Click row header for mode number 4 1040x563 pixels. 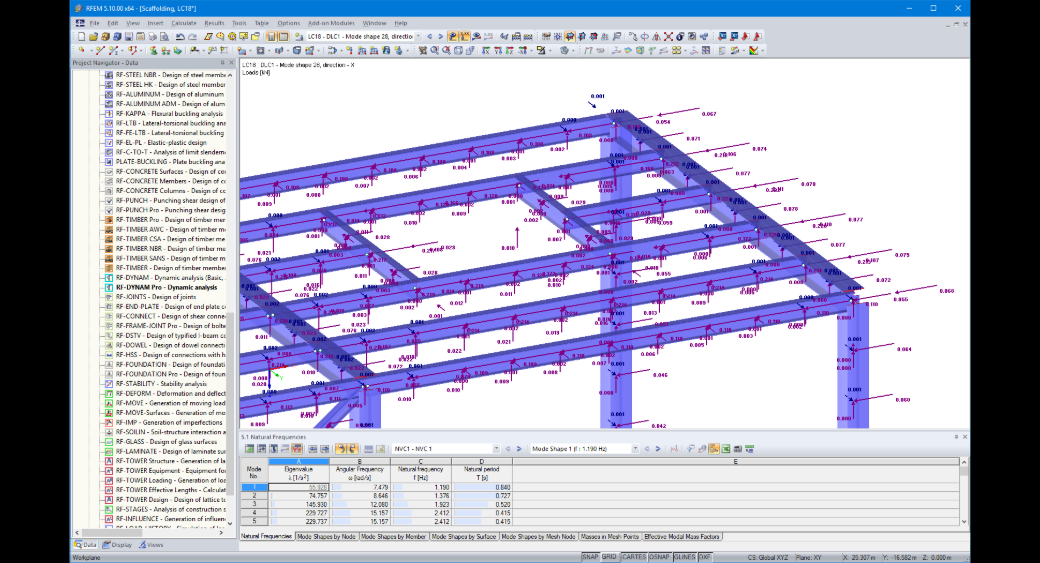coord(254,513)
